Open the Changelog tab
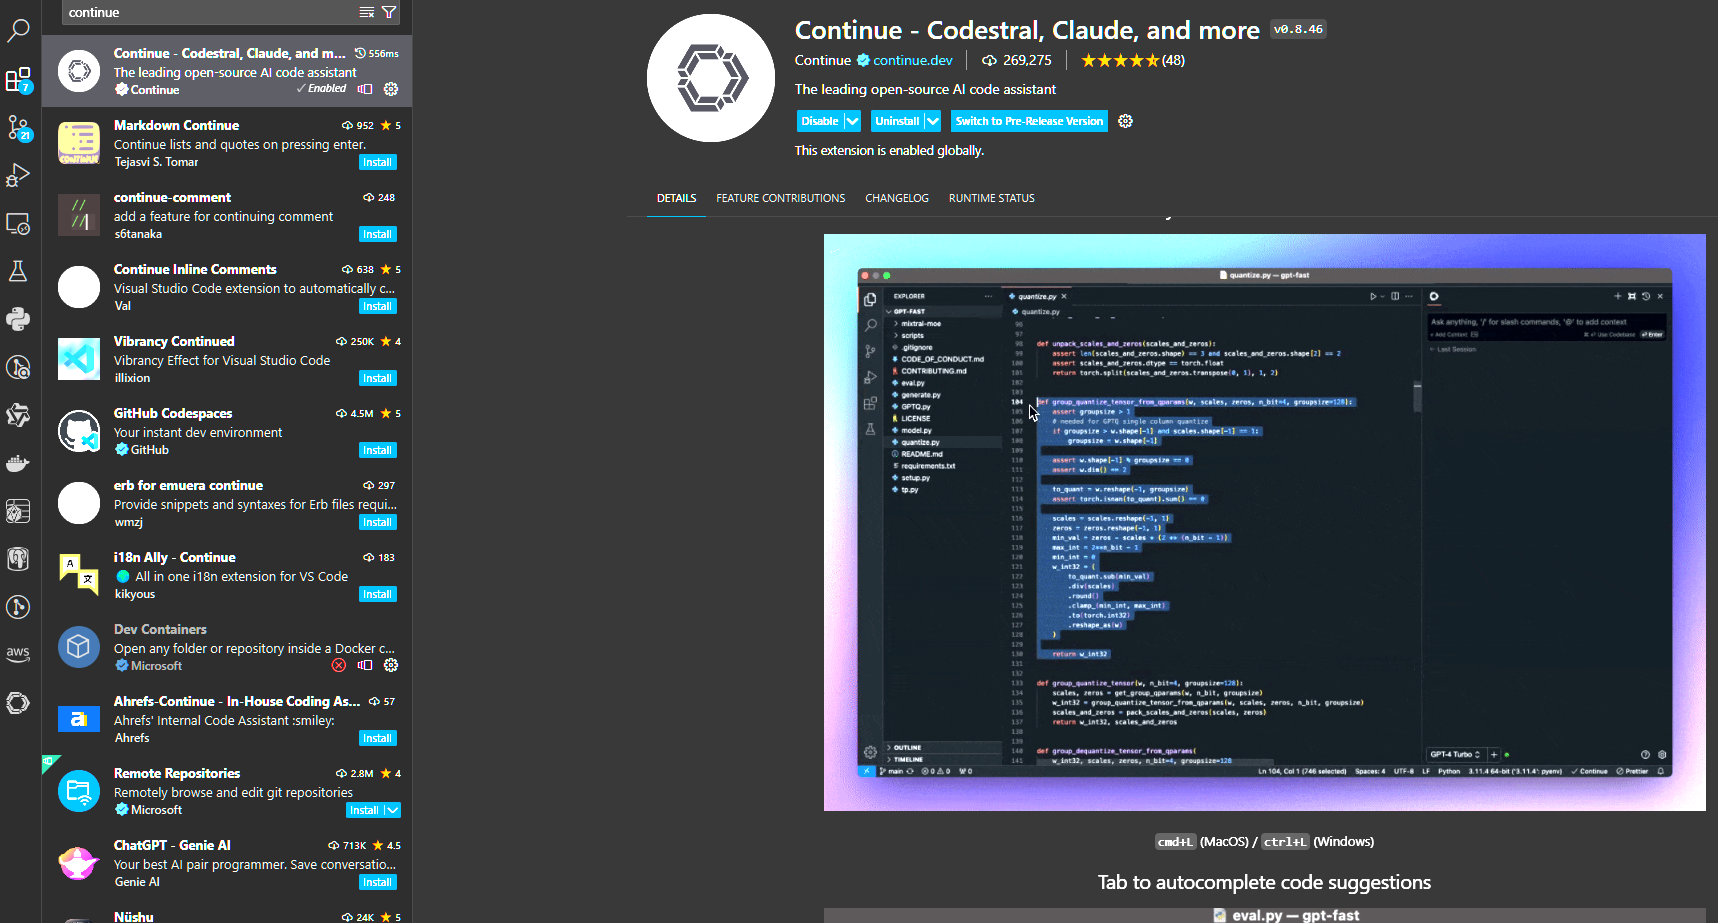This screenshot has height=923, width=1718. 897,198
